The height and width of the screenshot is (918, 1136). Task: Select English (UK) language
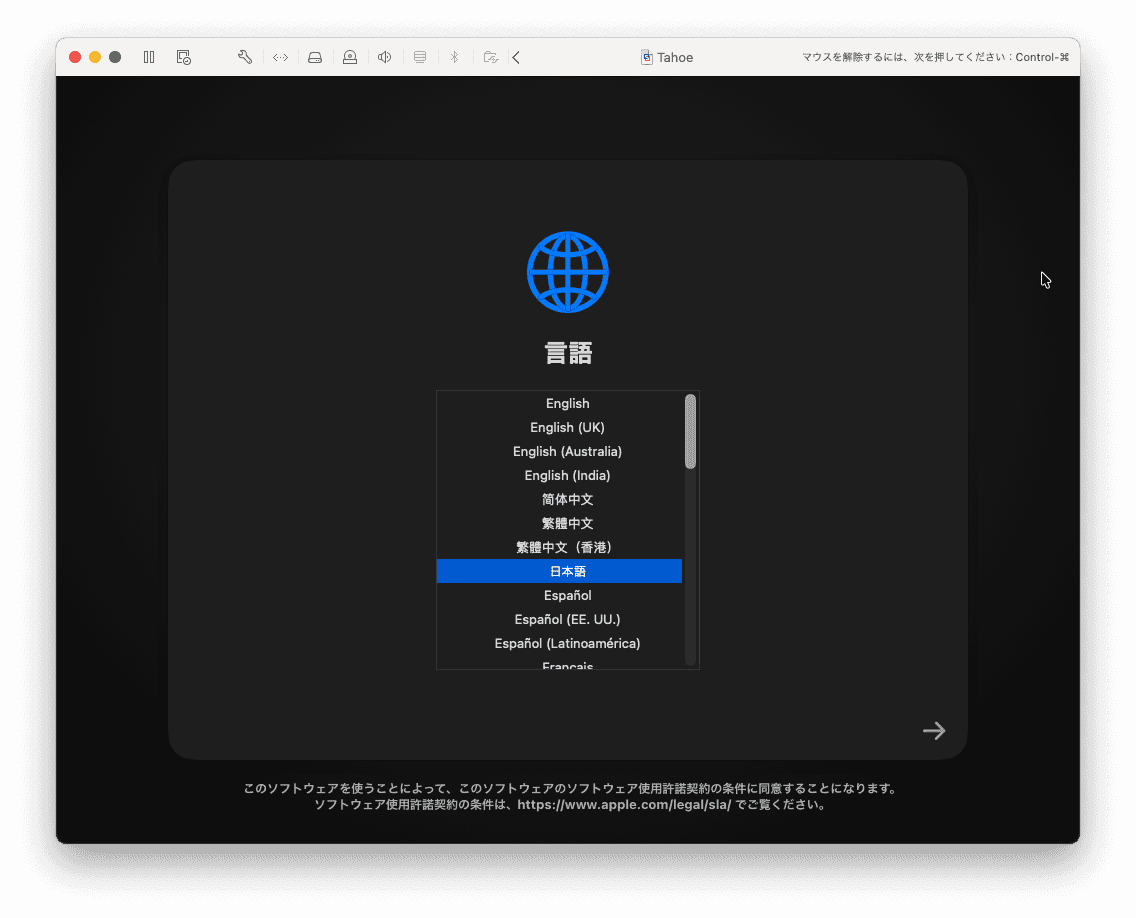pyautogui.click(x=567, y=427)
